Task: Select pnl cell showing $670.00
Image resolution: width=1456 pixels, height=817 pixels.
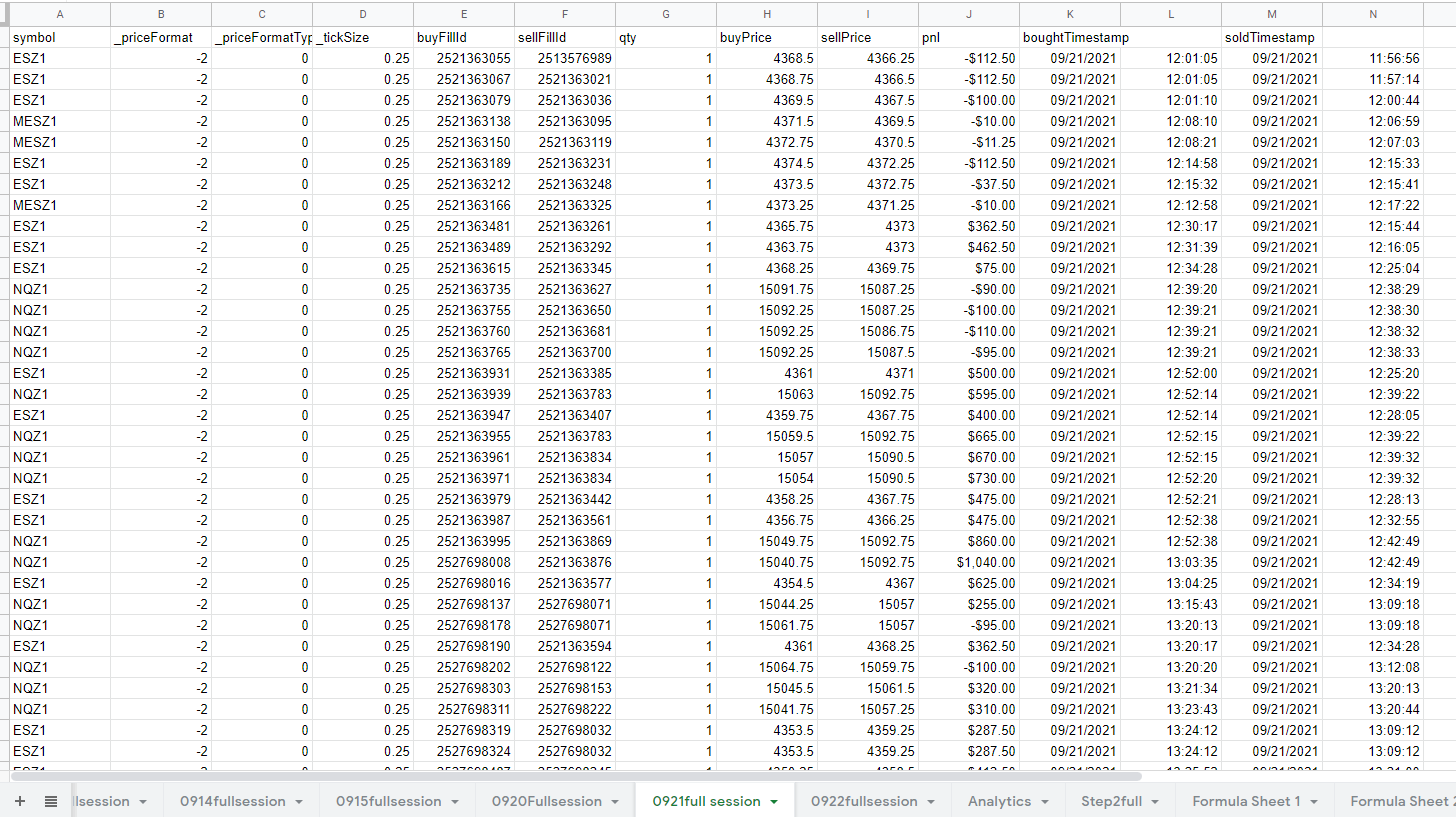Action: click(969, 457)
